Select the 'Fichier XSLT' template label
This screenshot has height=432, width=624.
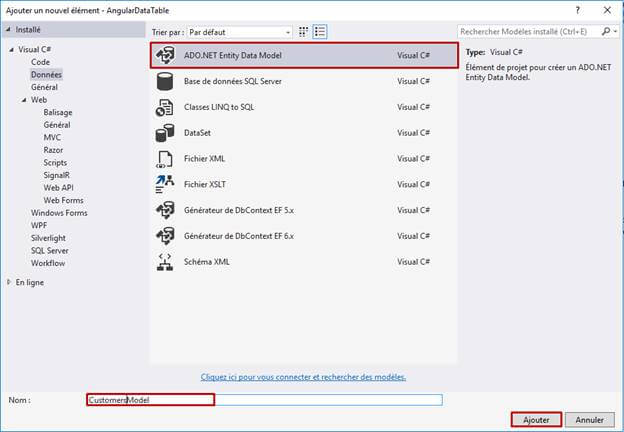coord(205,185)
